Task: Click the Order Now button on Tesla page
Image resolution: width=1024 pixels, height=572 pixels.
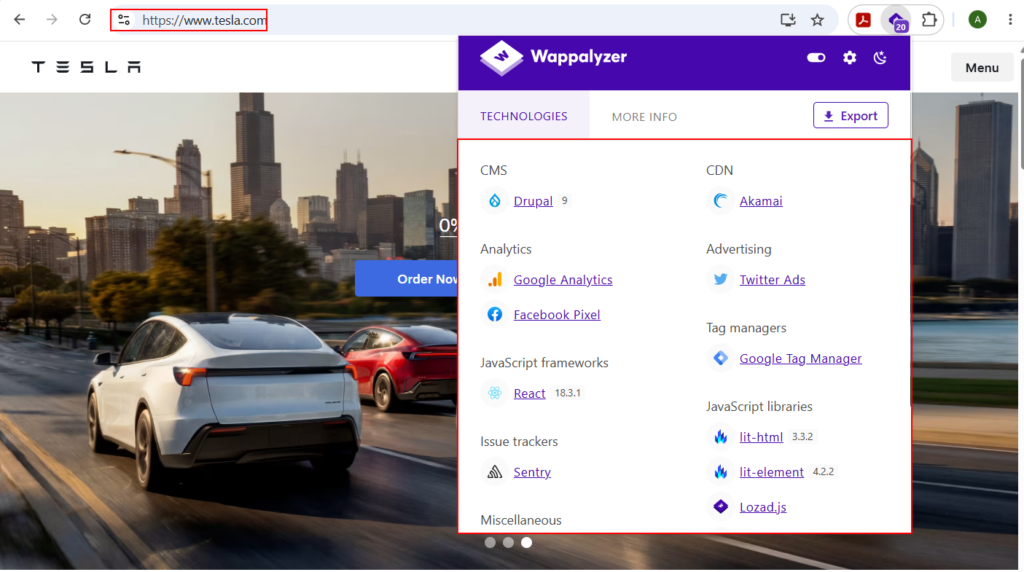Action: [406, 279]
